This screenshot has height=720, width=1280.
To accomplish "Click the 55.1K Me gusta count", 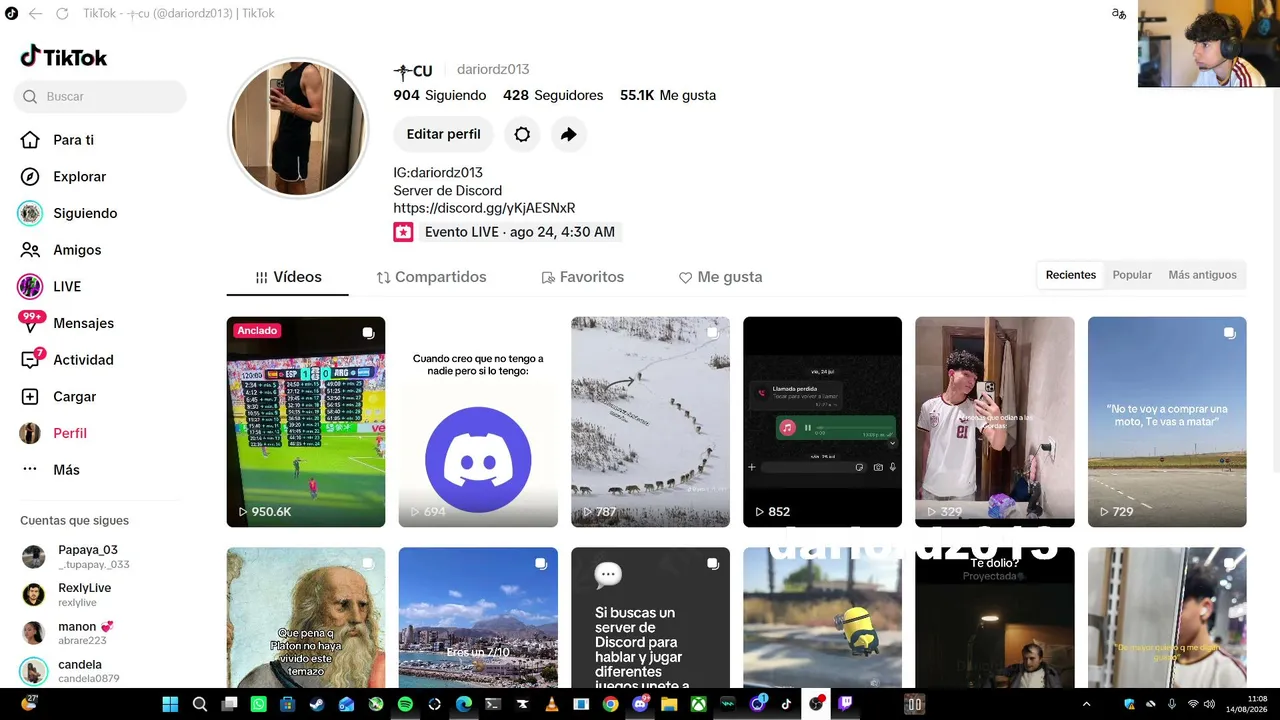I will tap(668, 96).
